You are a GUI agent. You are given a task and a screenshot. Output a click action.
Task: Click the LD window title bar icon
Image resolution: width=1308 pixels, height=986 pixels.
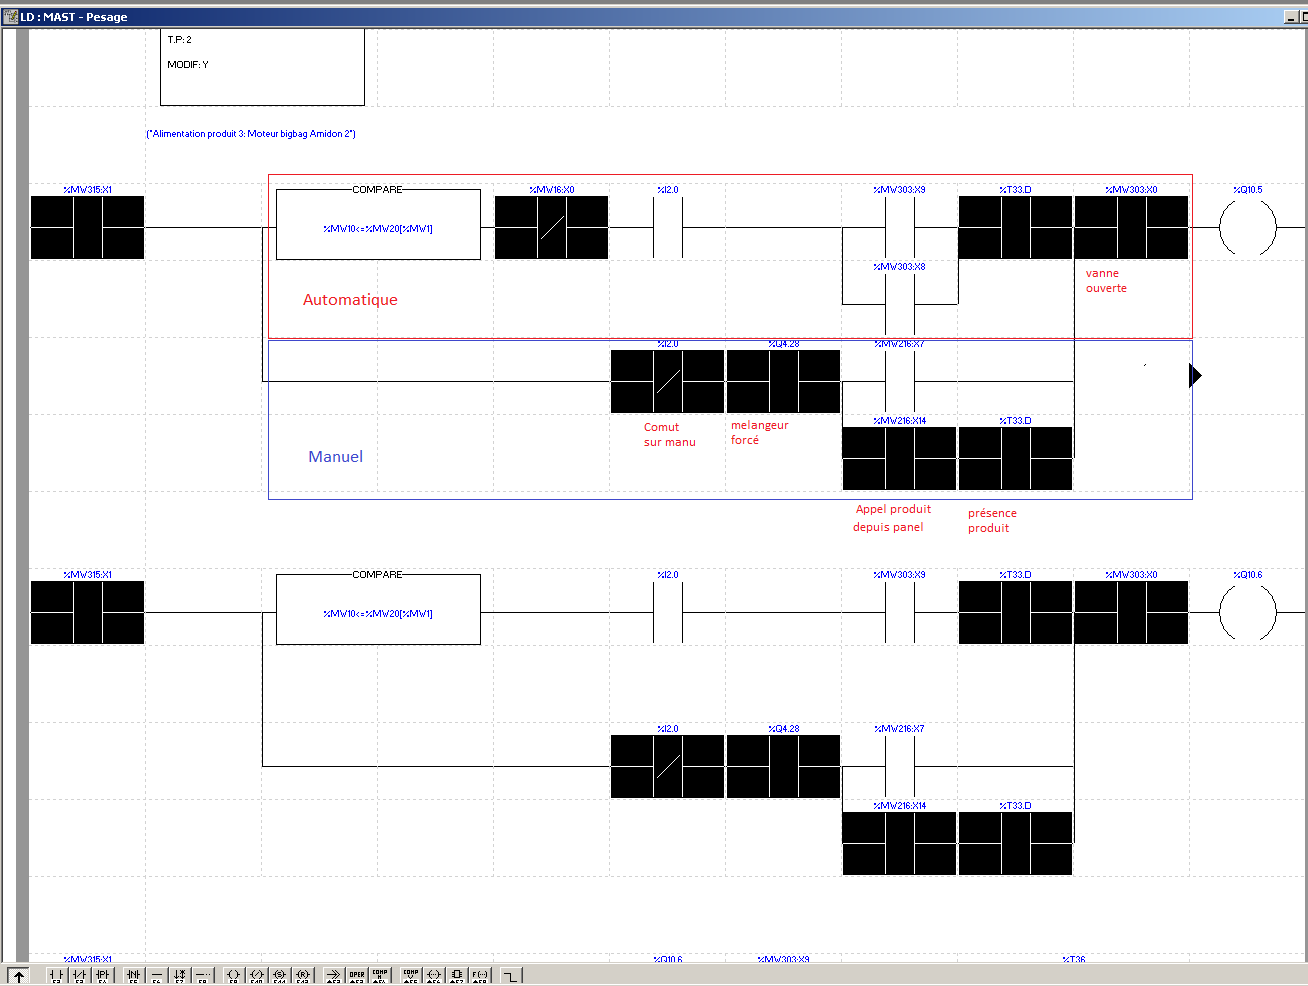[x=11, y=17]
